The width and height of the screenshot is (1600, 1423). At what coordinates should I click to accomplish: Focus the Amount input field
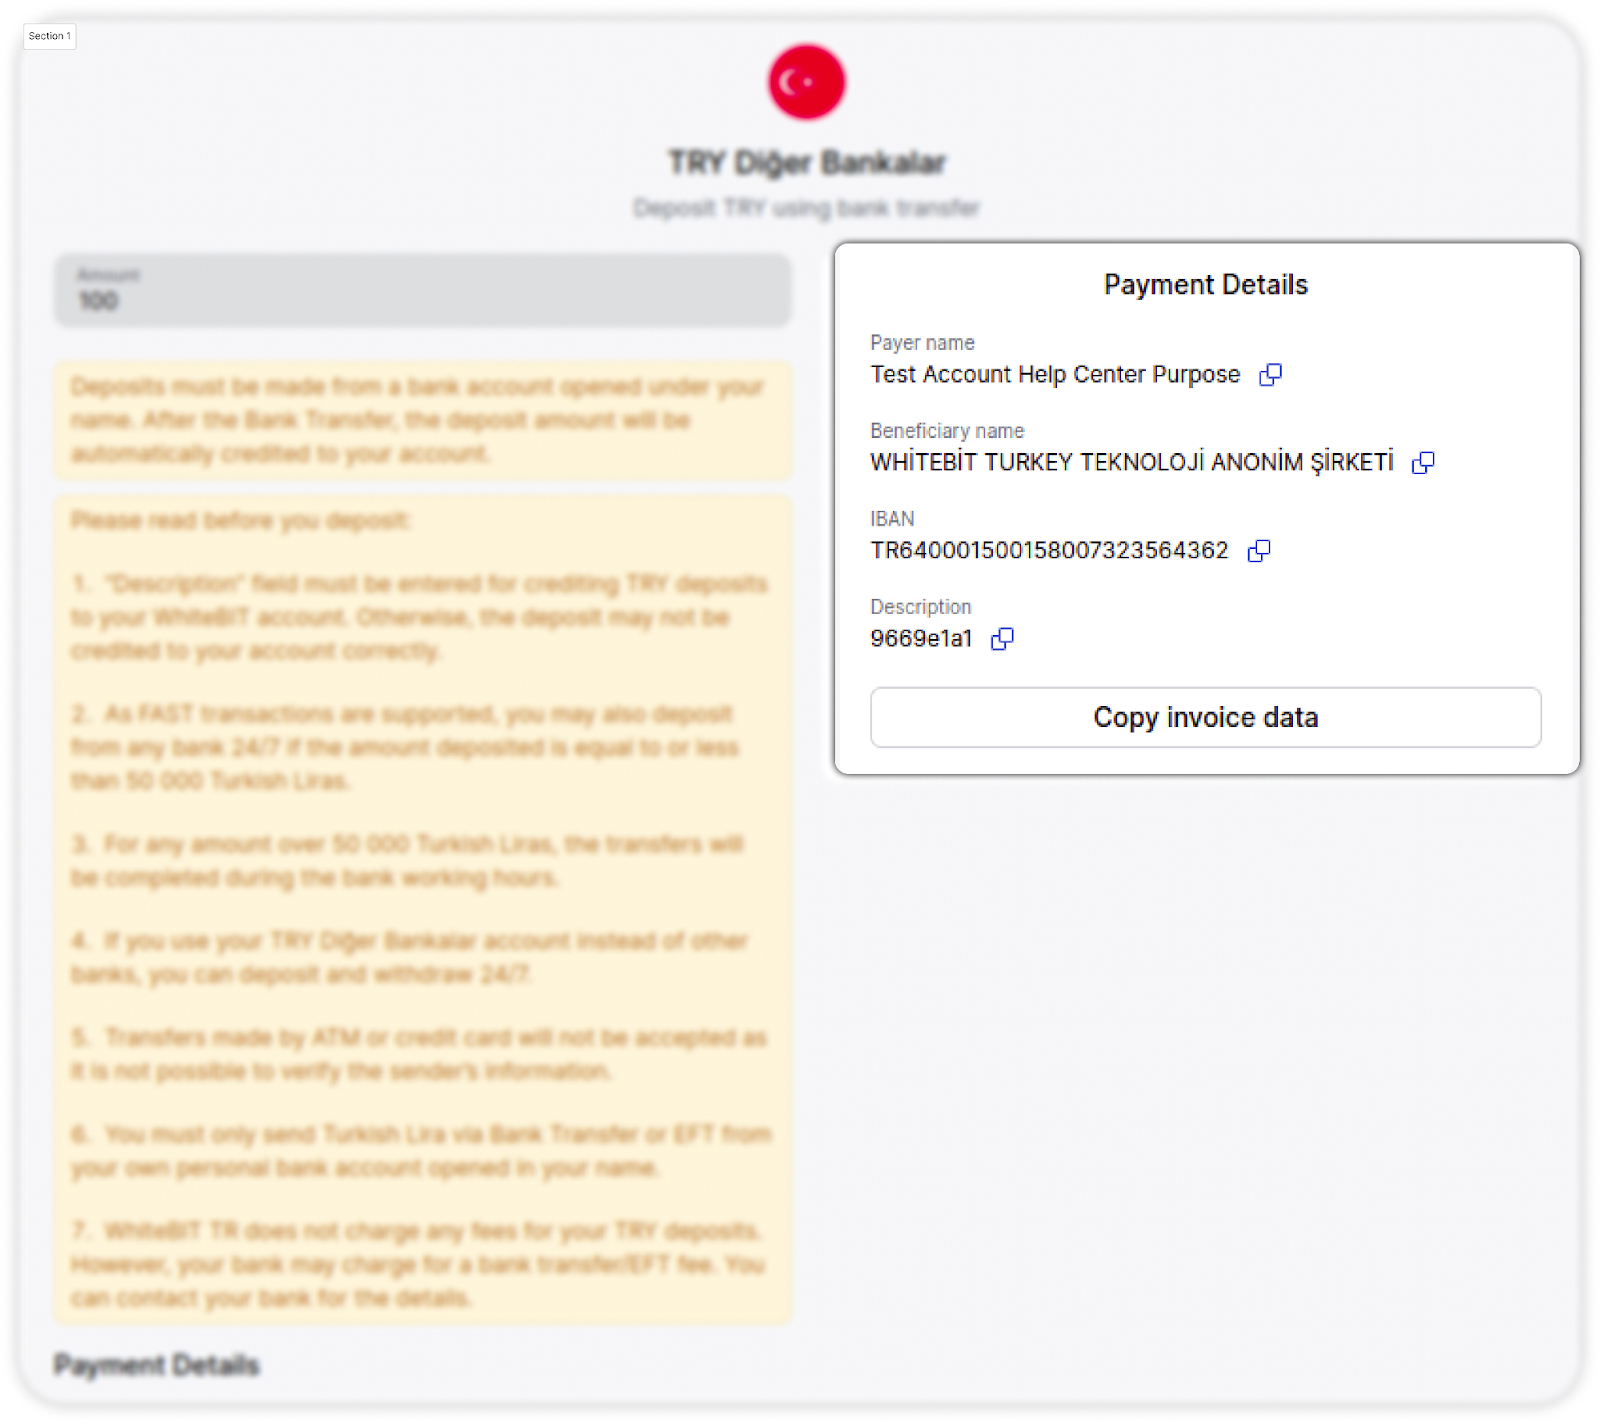coord(422,291)
